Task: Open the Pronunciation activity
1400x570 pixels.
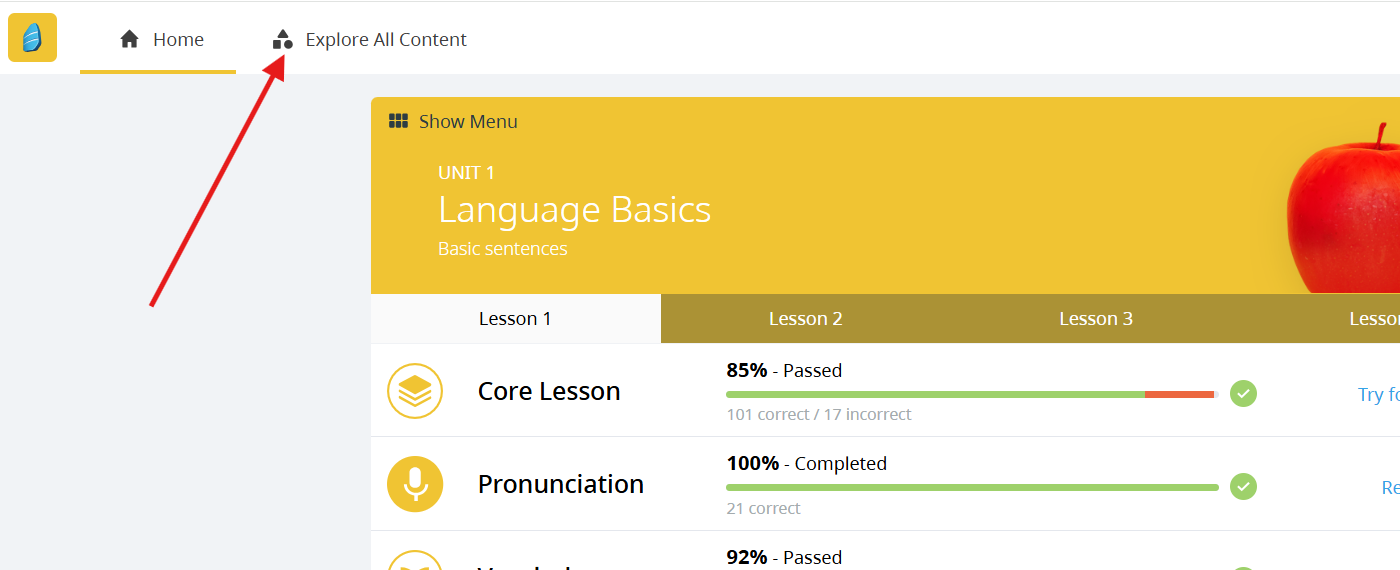Action: point(561,484)
